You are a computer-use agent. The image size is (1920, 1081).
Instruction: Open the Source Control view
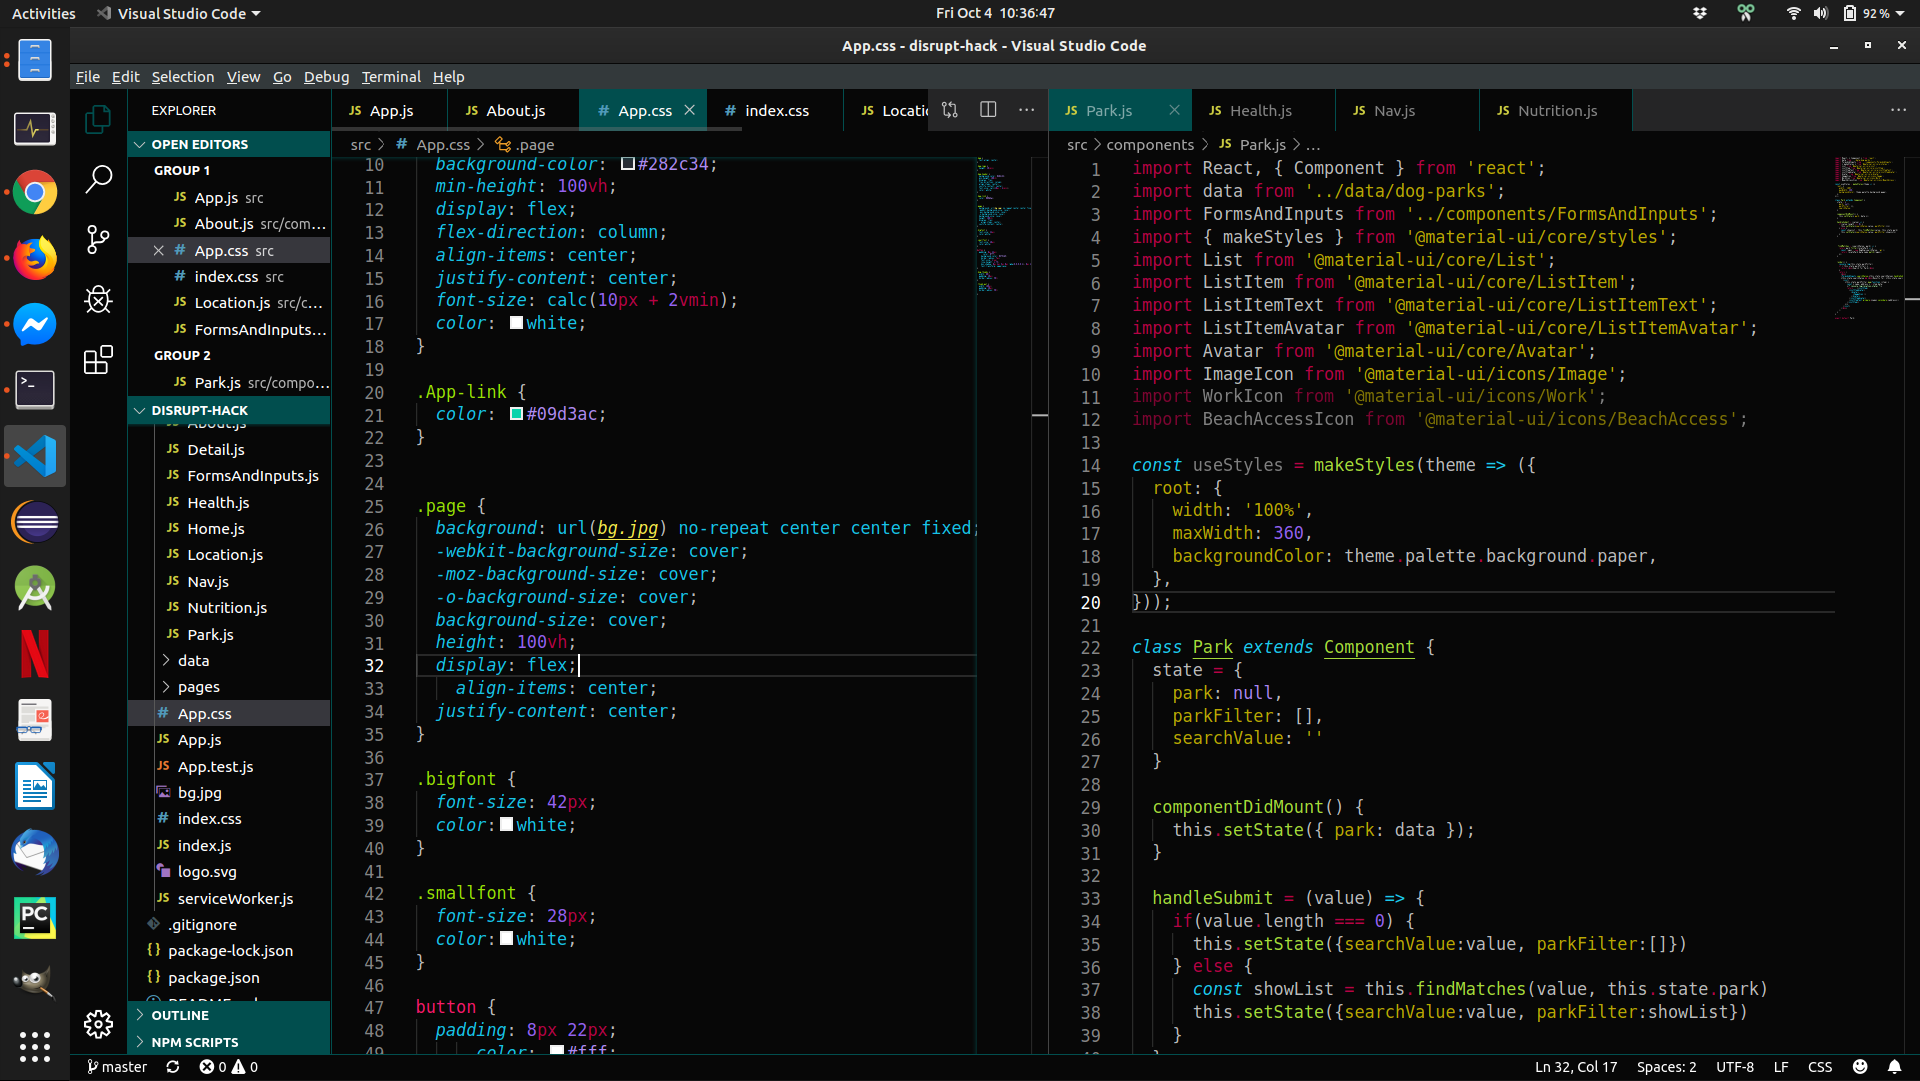pyautogui.click(x=98, y=239)
